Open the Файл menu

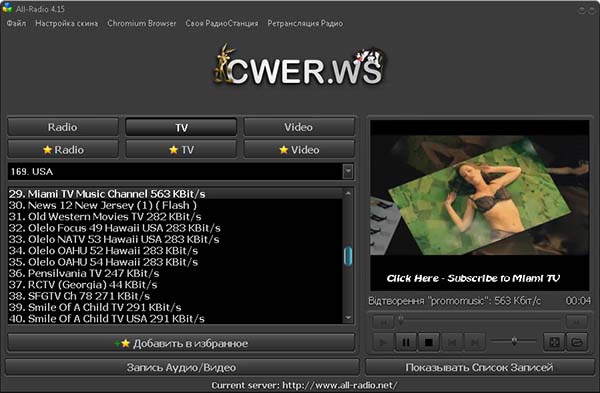coord(16,23)
